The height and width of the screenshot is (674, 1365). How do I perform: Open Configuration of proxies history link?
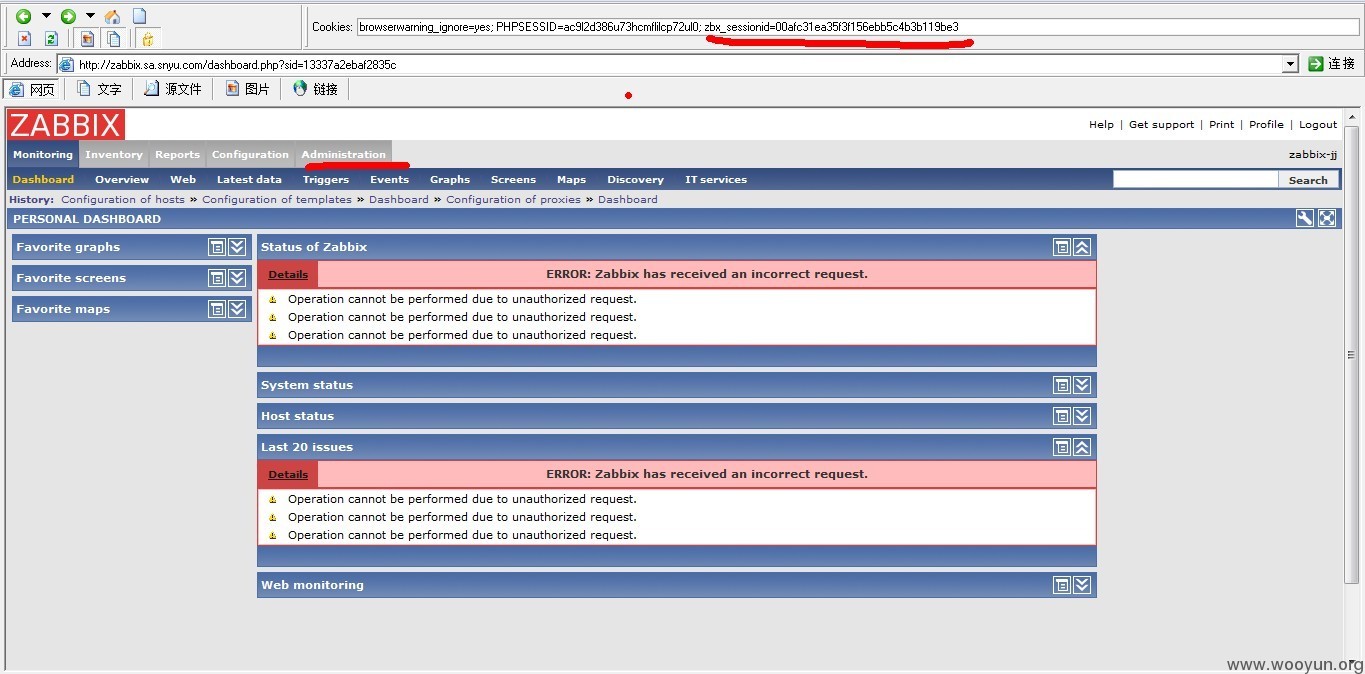point(513,199)
